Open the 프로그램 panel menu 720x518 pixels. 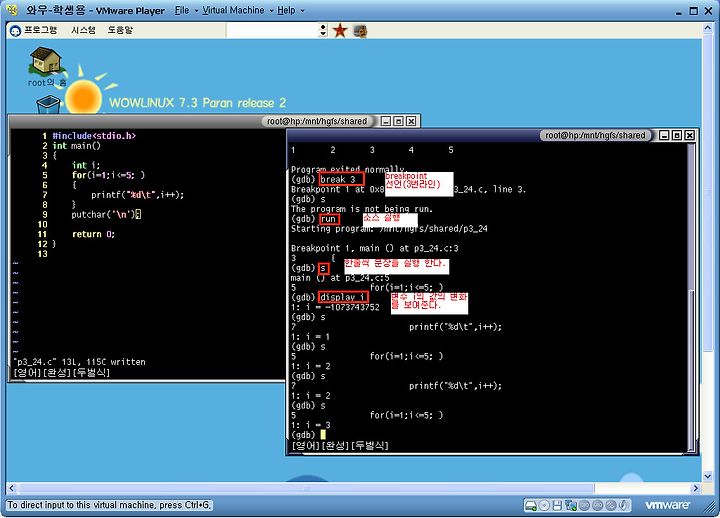coord(40,30)
